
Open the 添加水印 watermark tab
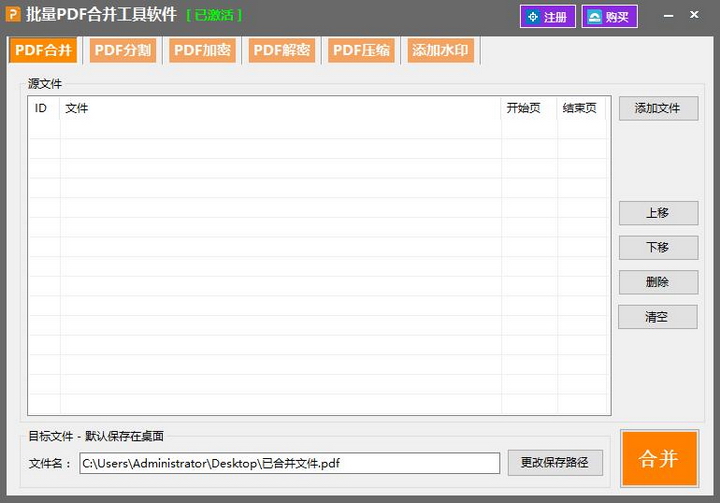coord(440,50)
